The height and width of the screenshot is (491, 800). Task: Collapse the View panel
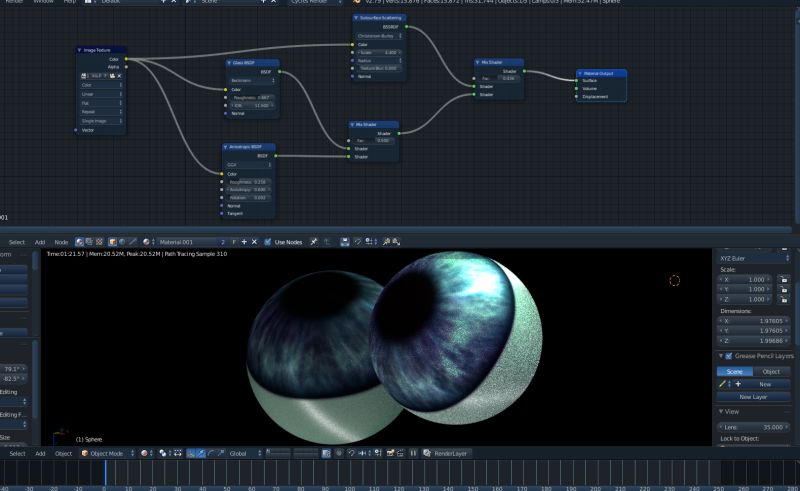721,411
